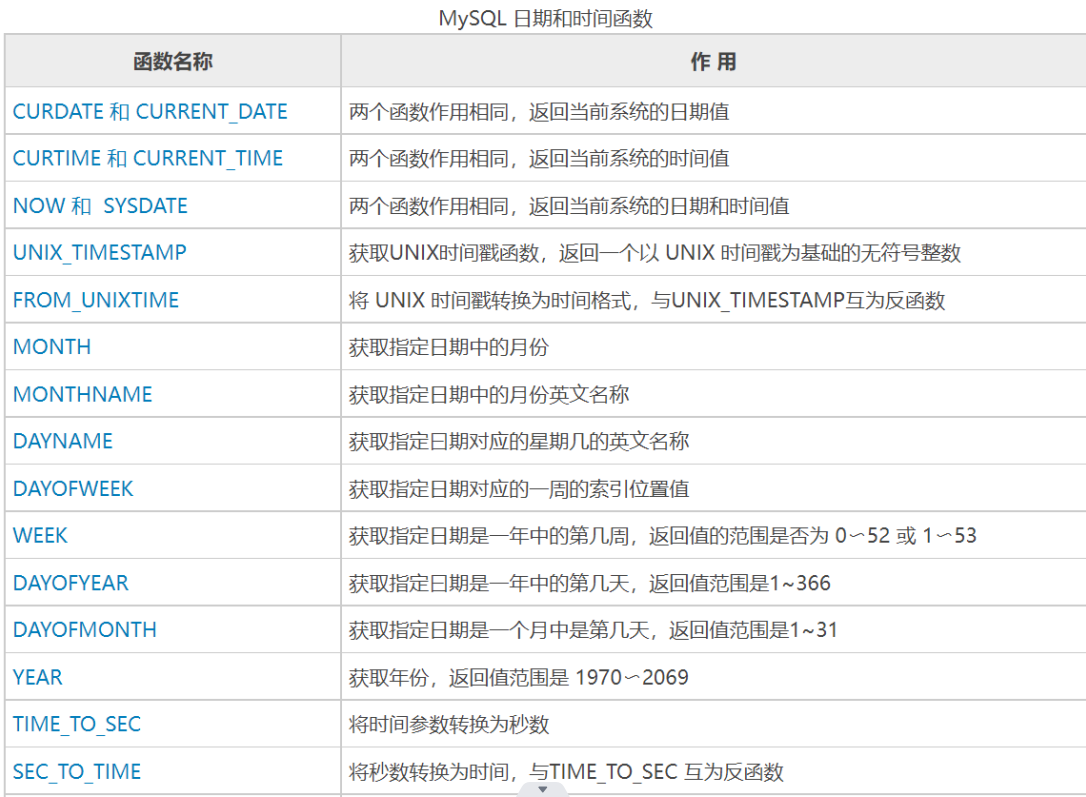The height and width of the screenshot is (797, 1086).
Task: Click the description 获取指定日期中的月份
Action: 449,347
